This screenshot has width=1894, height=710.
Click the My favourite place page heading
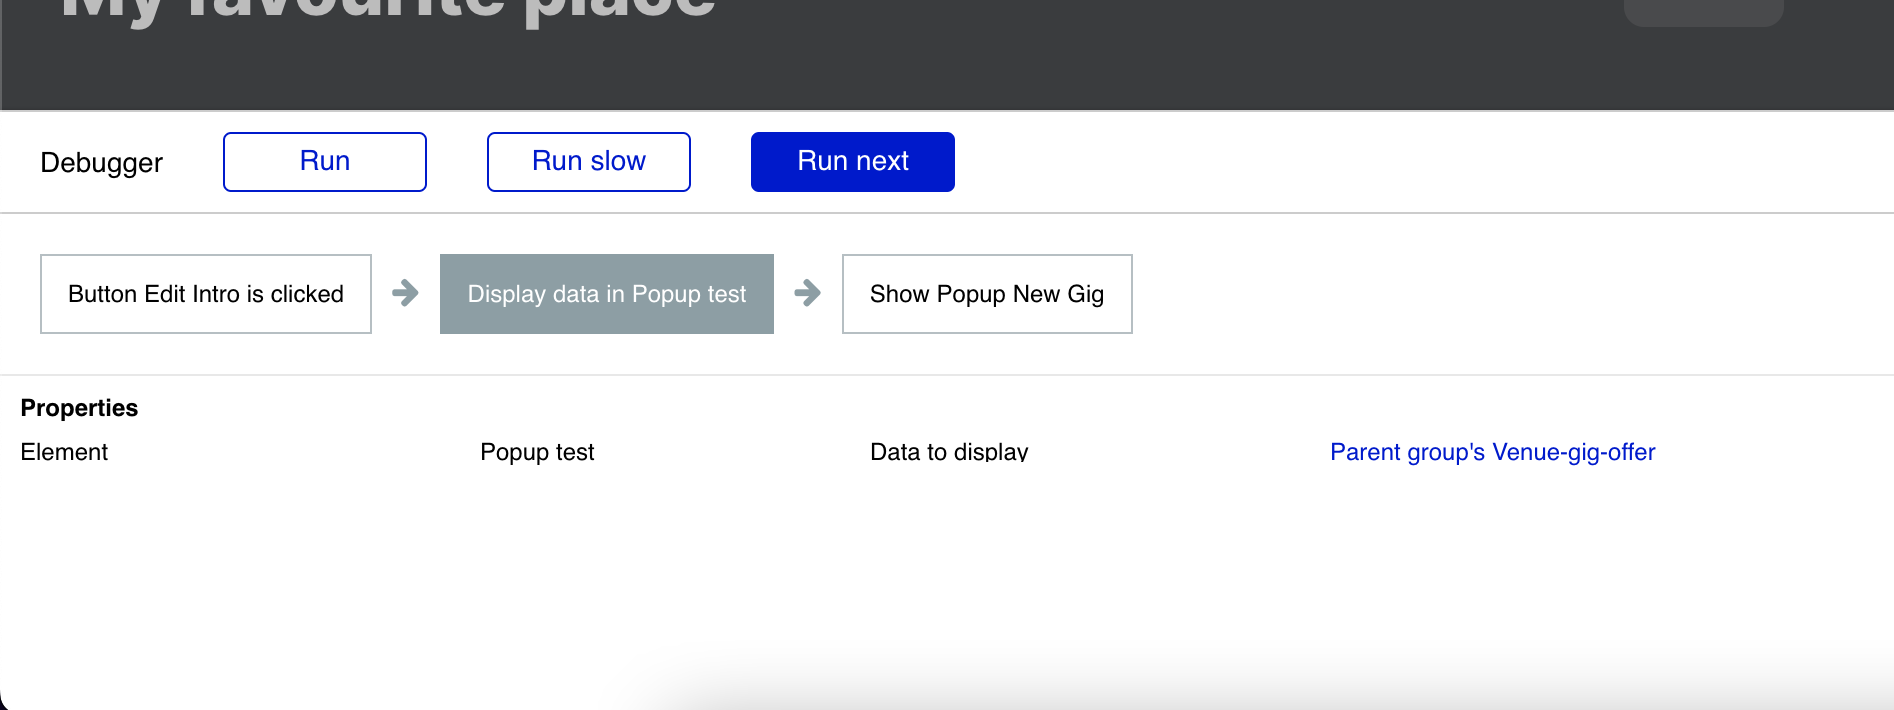388,10
